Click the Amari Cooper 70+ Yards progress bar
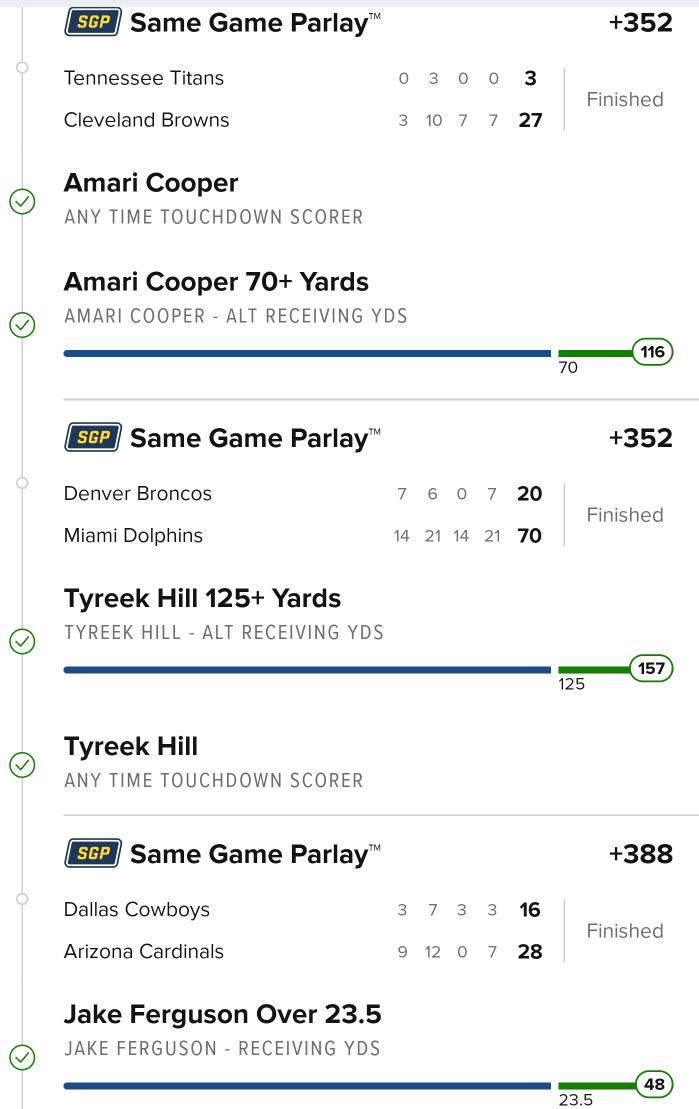This screenshot has width=699, height=1109. coord(307,353)
